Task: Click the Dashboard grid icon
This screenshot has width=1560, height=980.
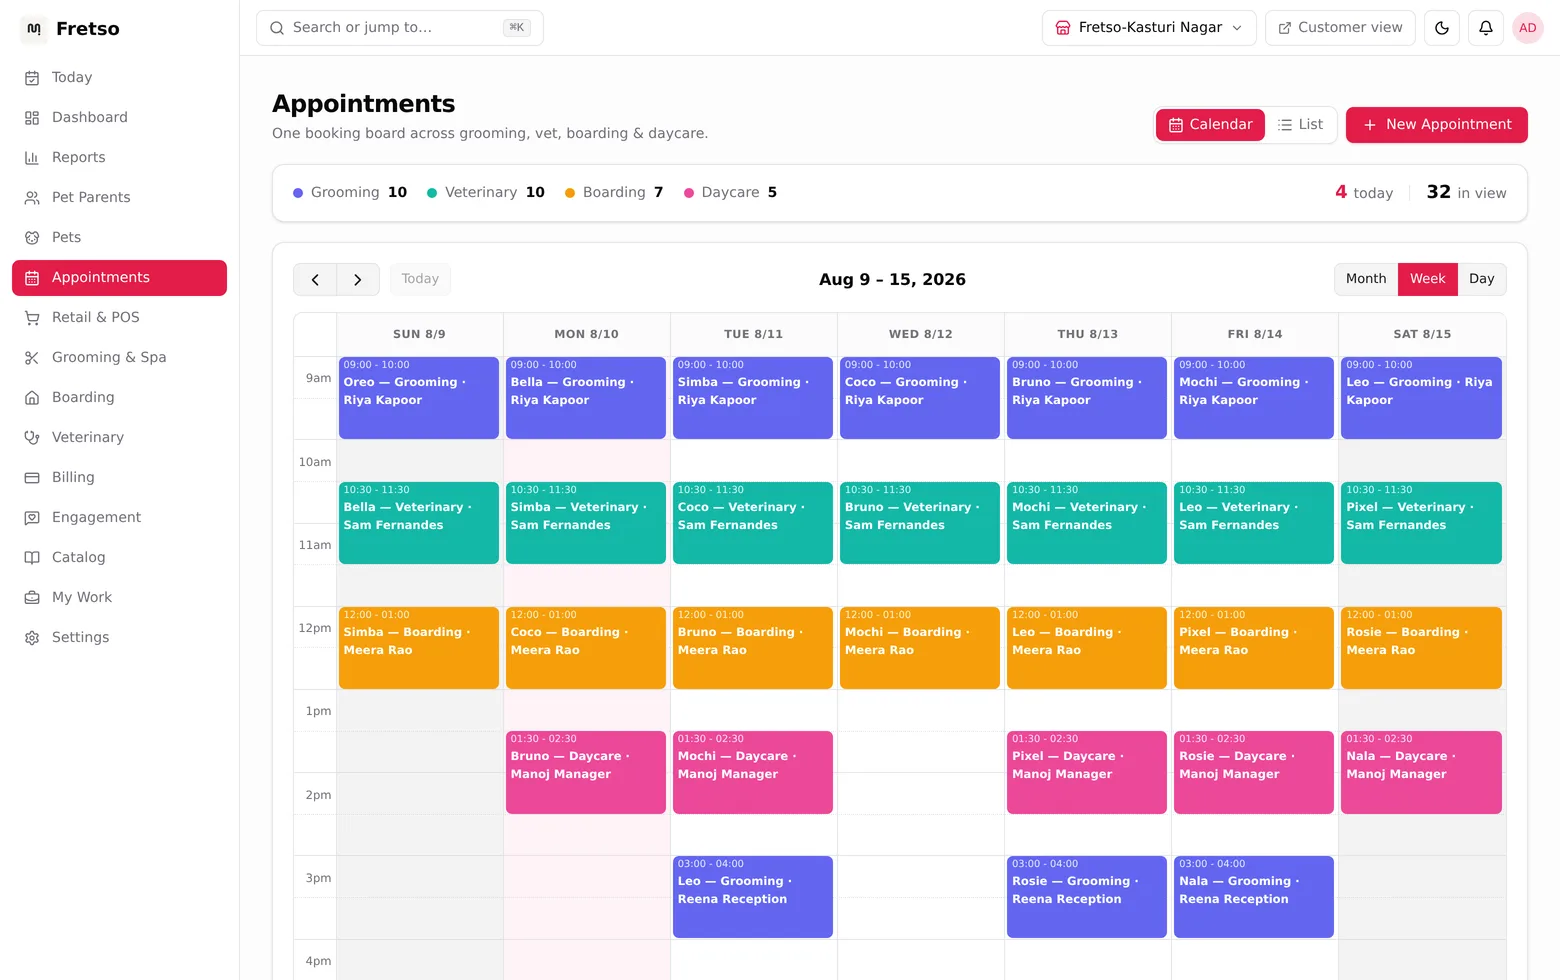Action: 32,117
